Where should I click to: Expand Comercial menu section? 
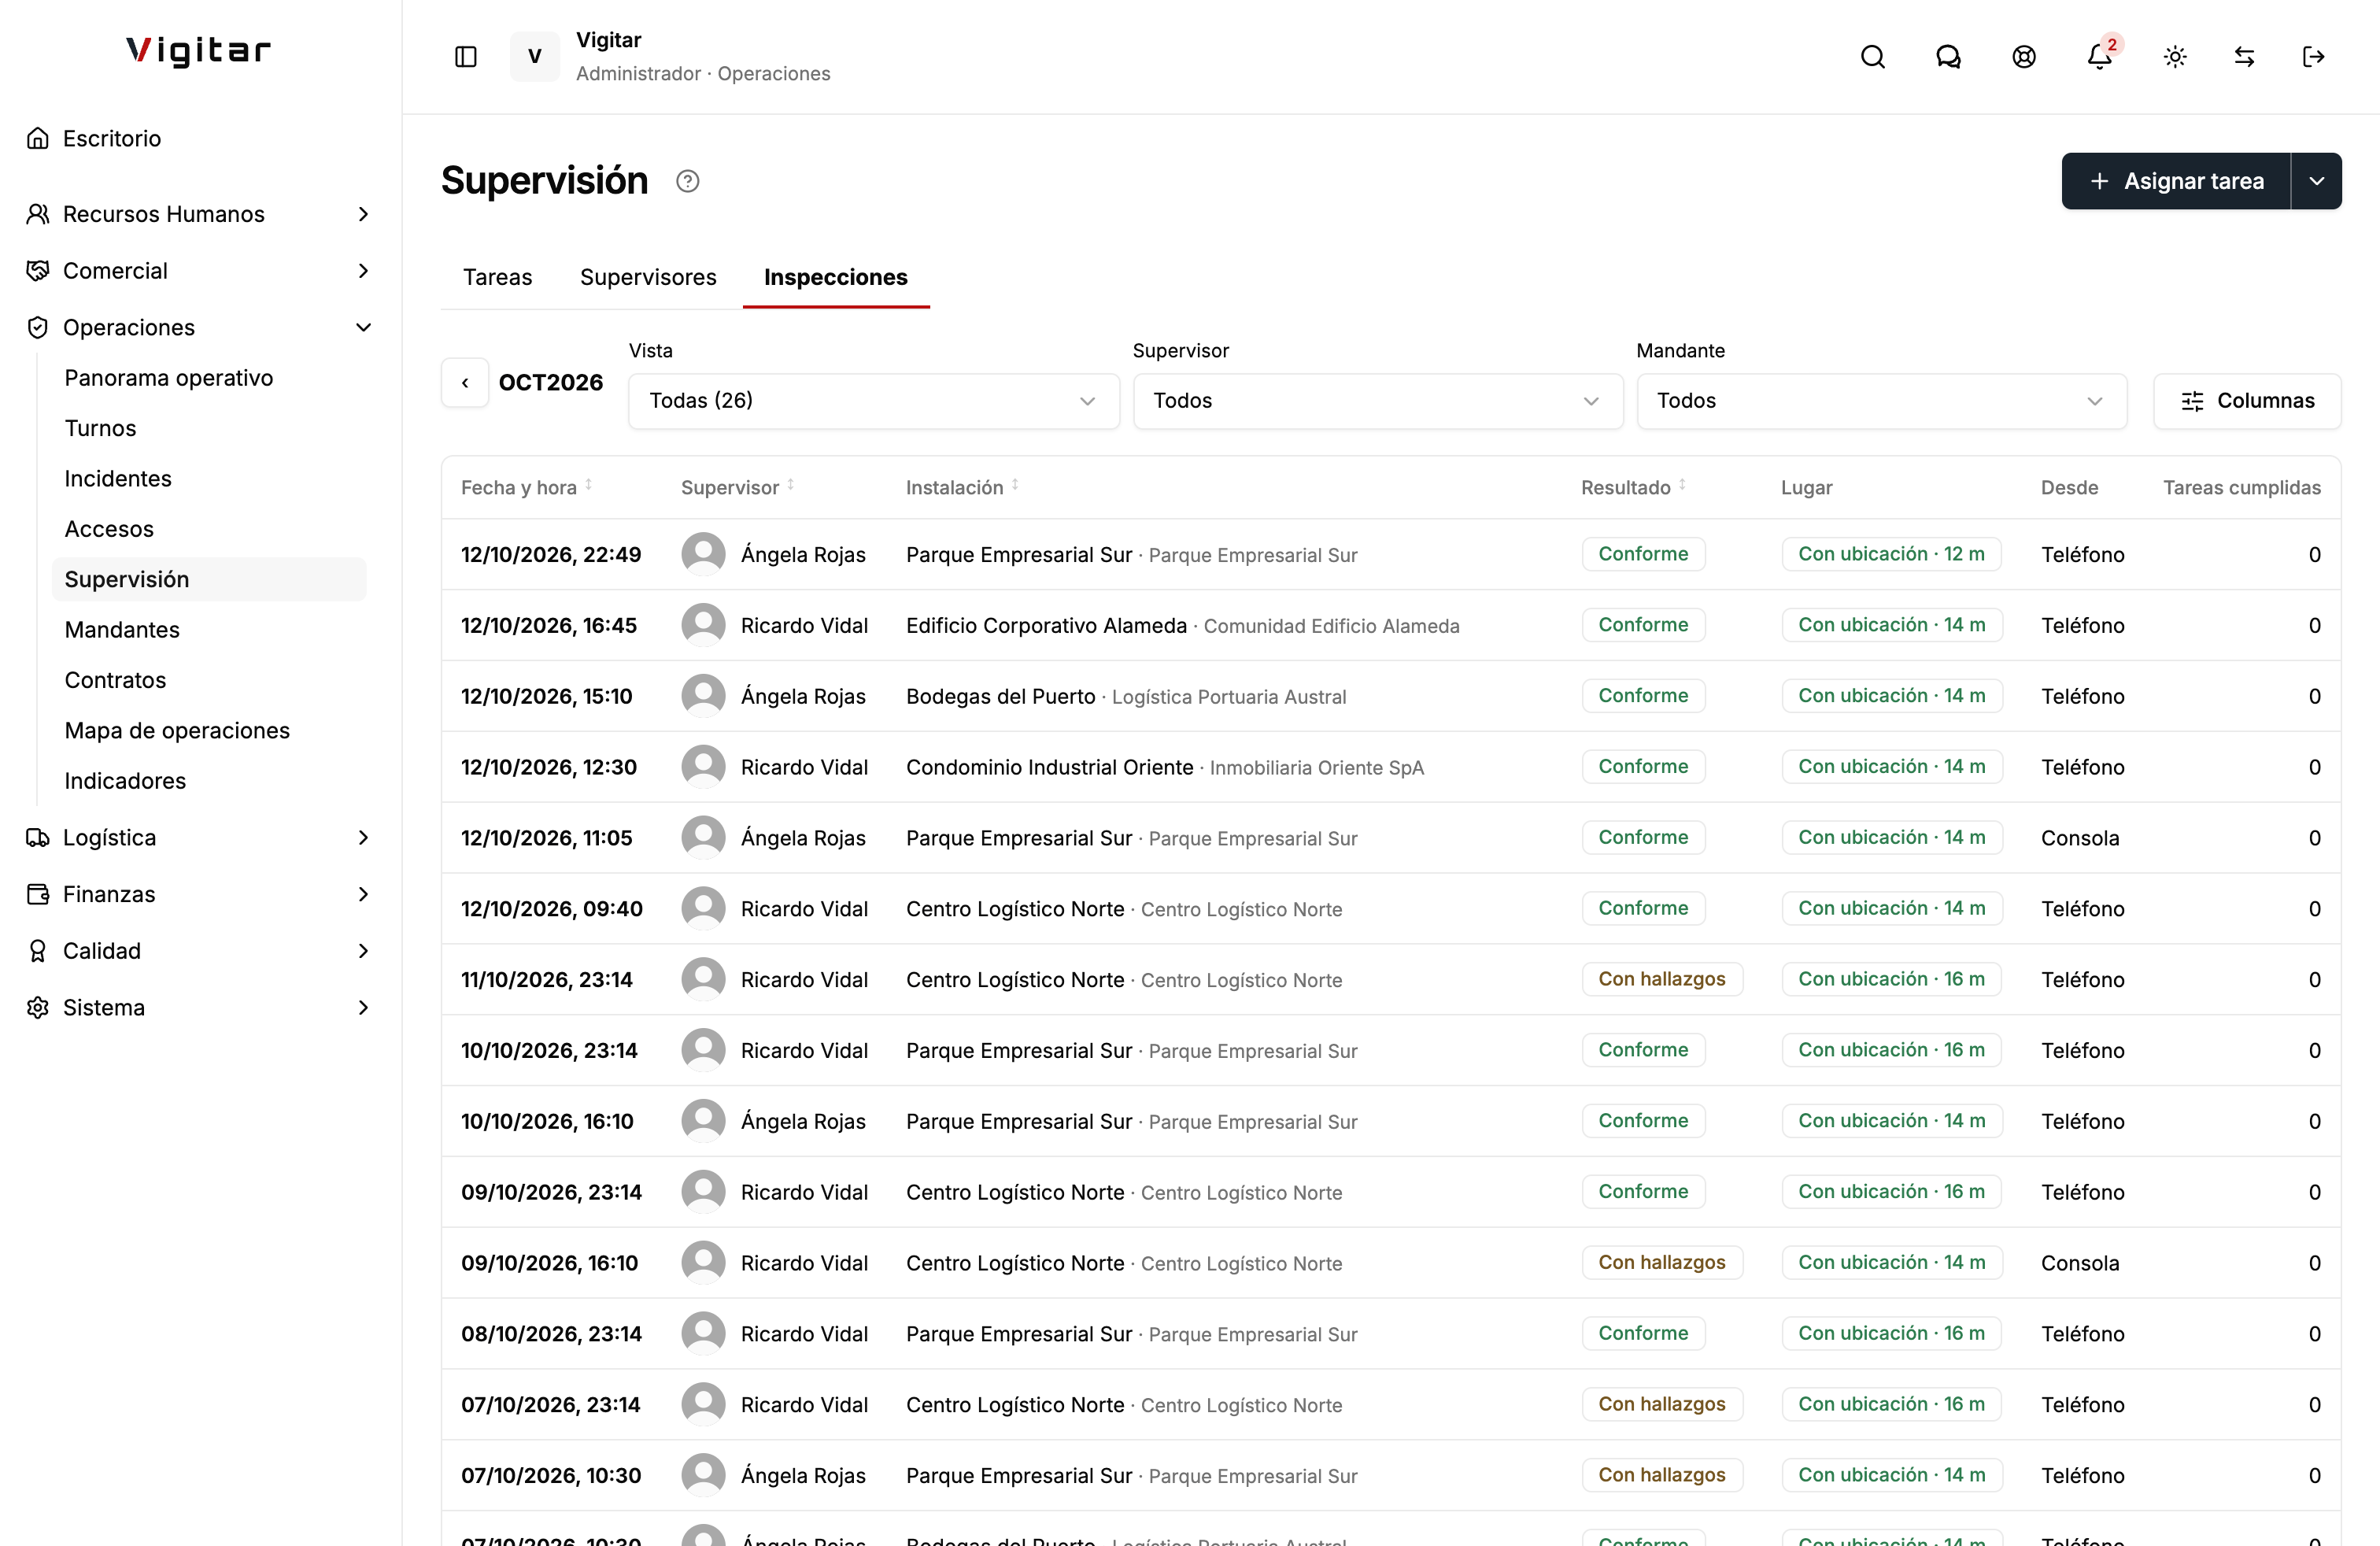tap(200, 271)
